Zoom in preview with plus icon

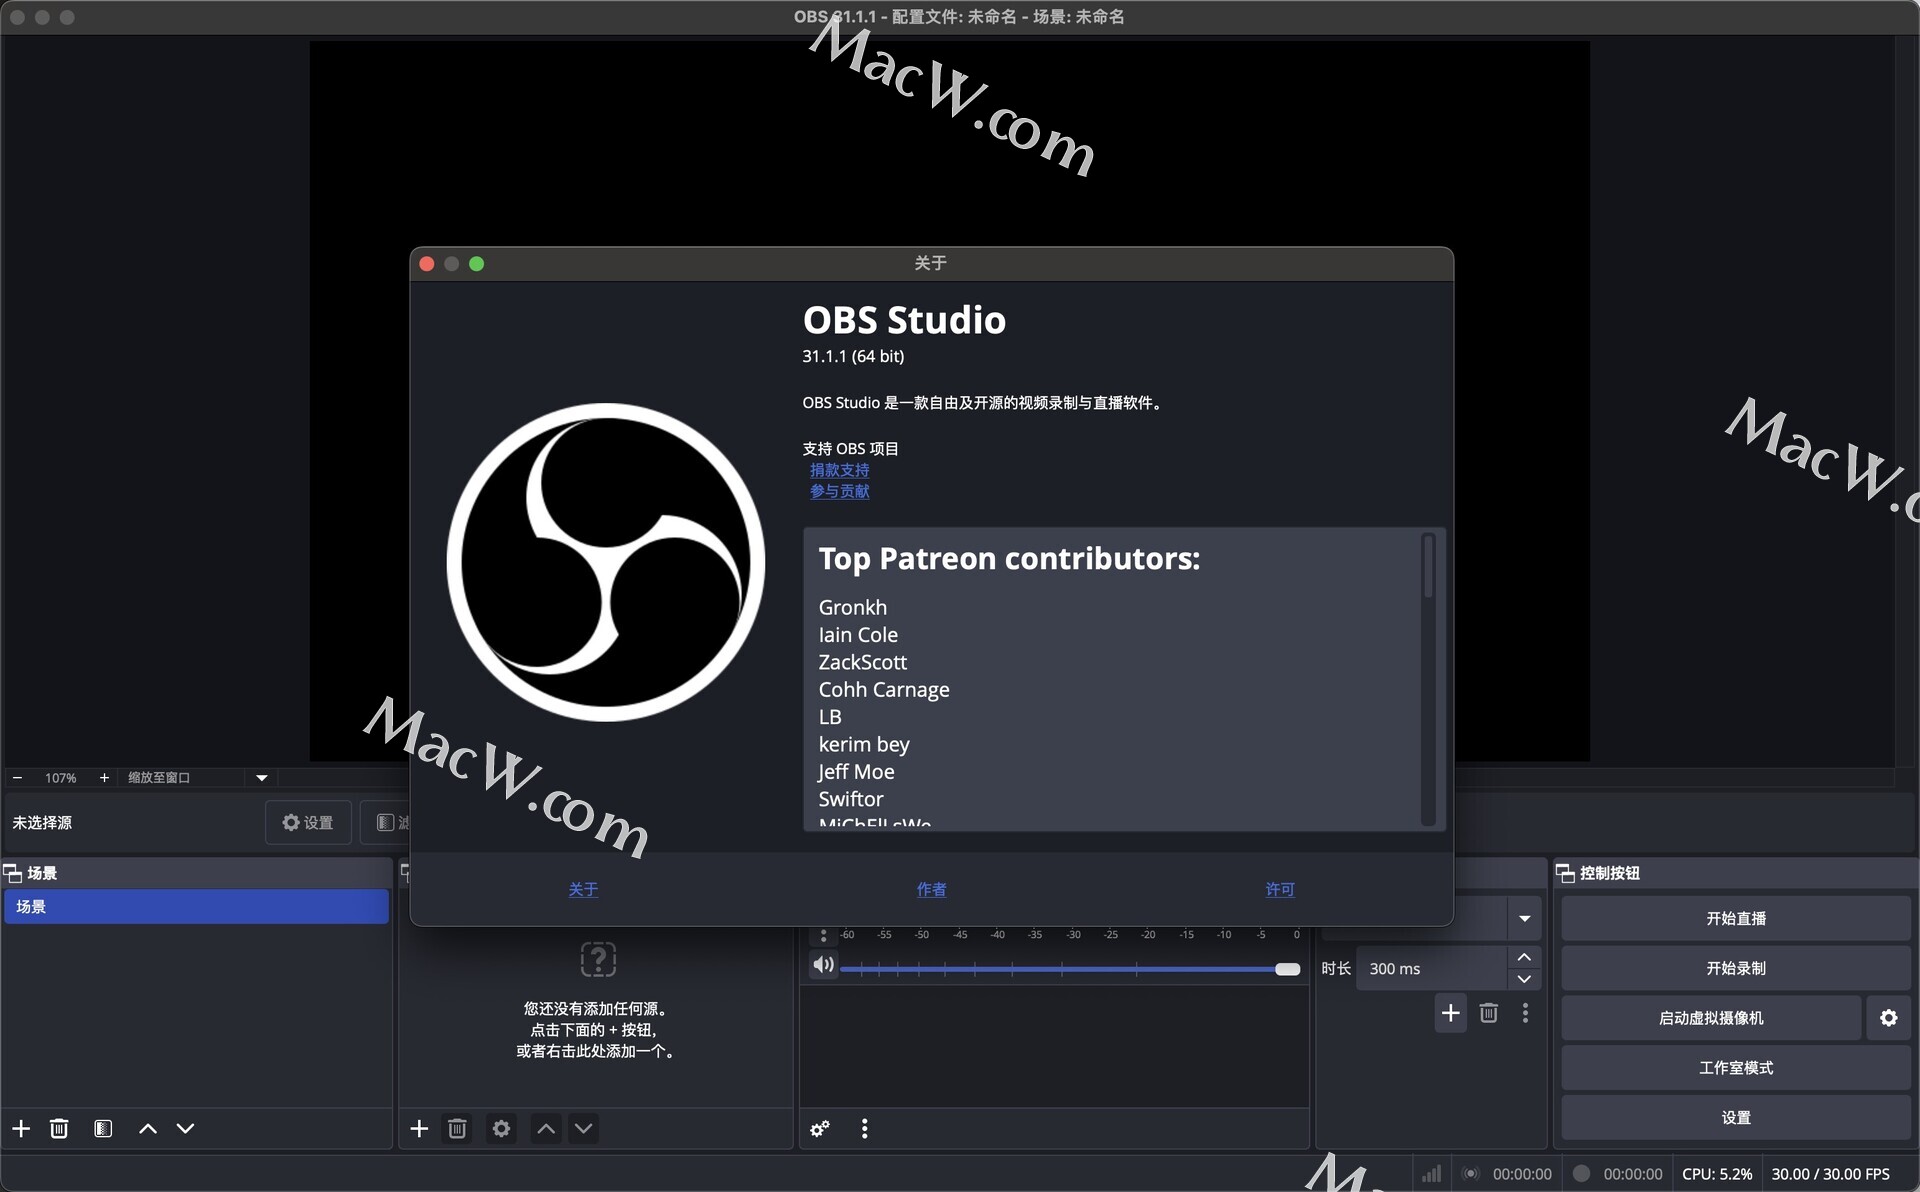(x=104, y=777)
